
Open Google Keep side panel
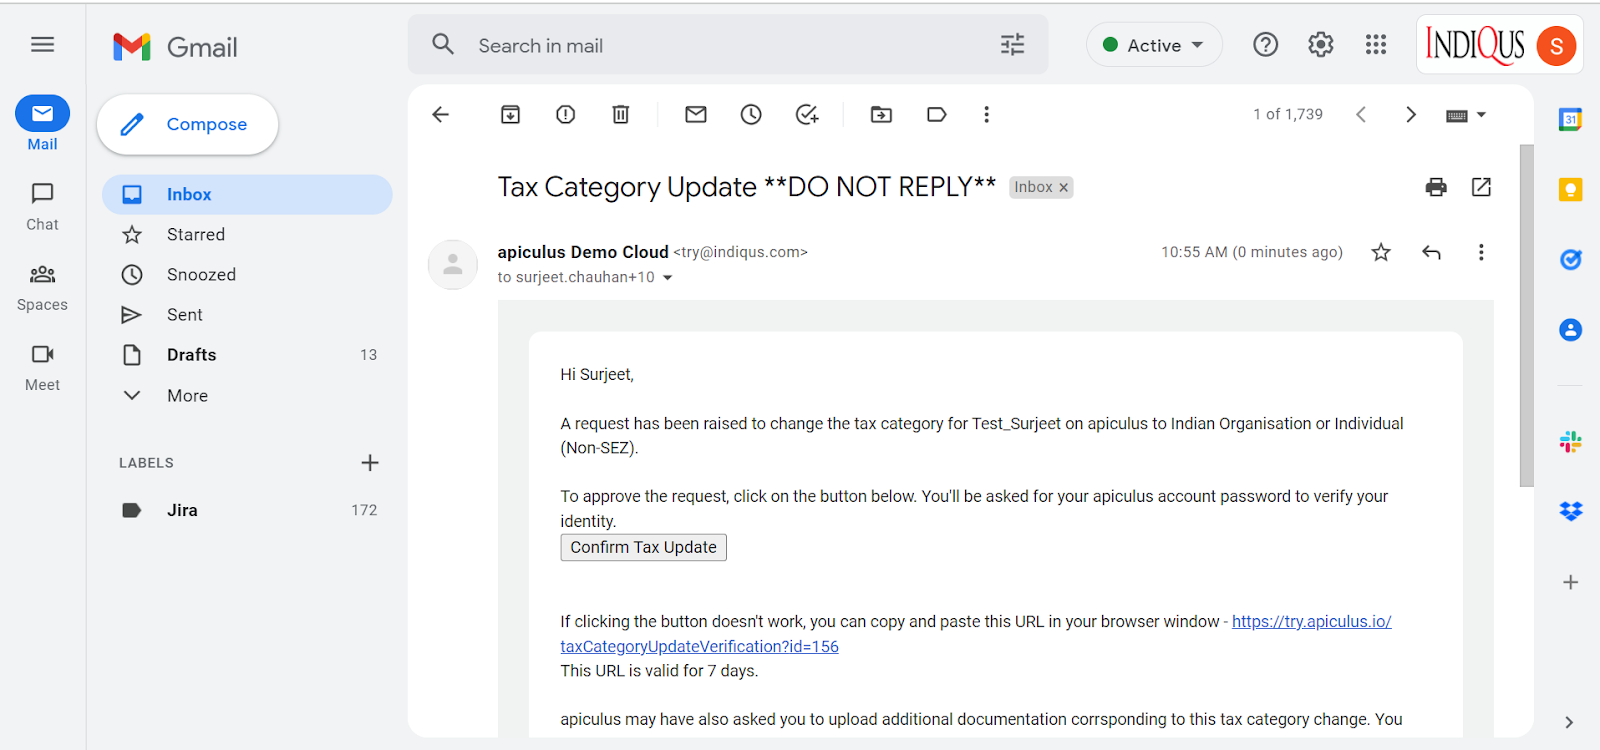click(1570, 189)
